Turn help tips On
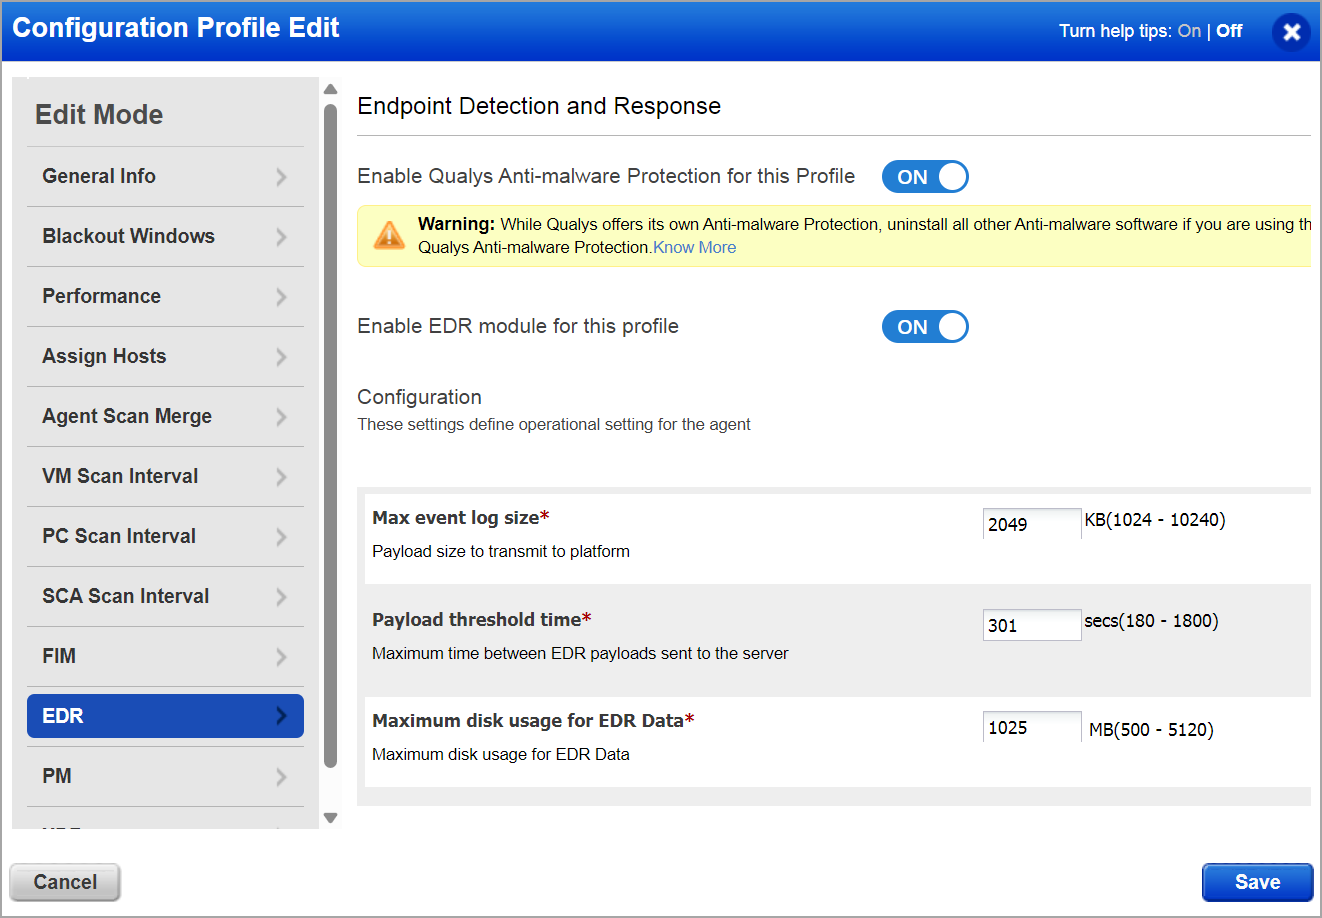Image resolution: width=1322 pixels, height=918 pixels. 1189,31
